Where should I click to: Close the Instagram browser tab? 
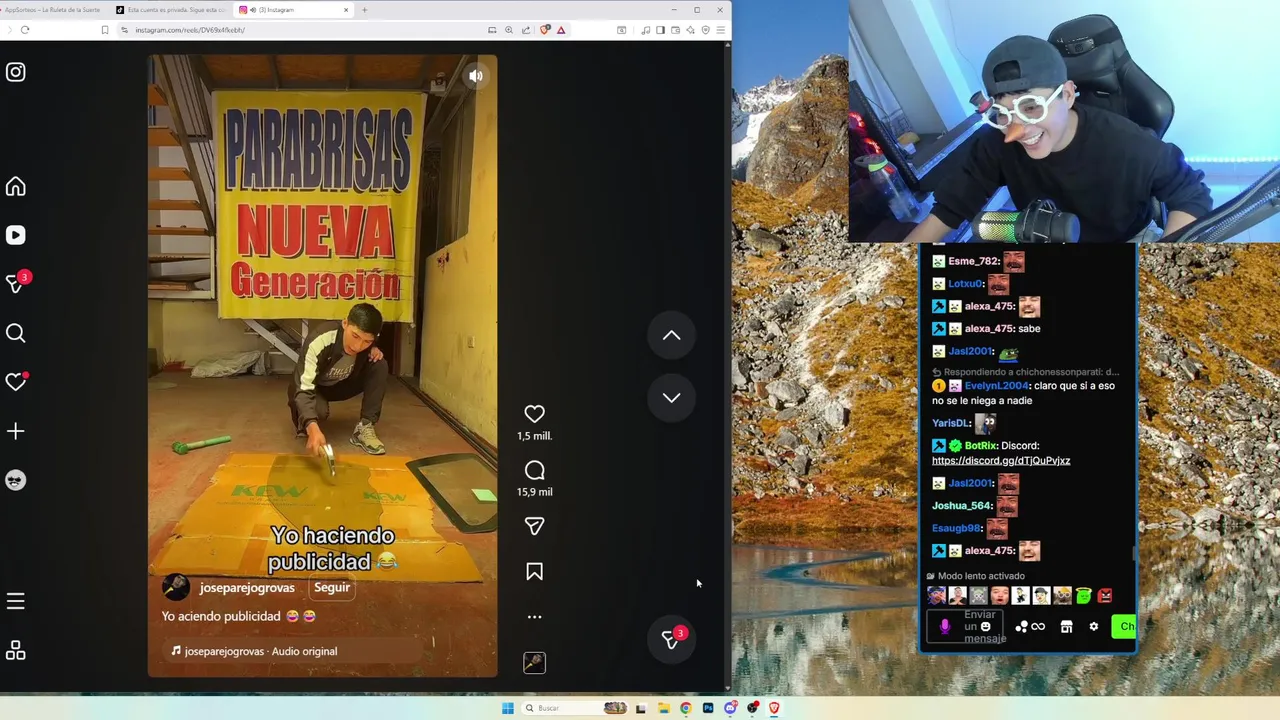point(346,10)
